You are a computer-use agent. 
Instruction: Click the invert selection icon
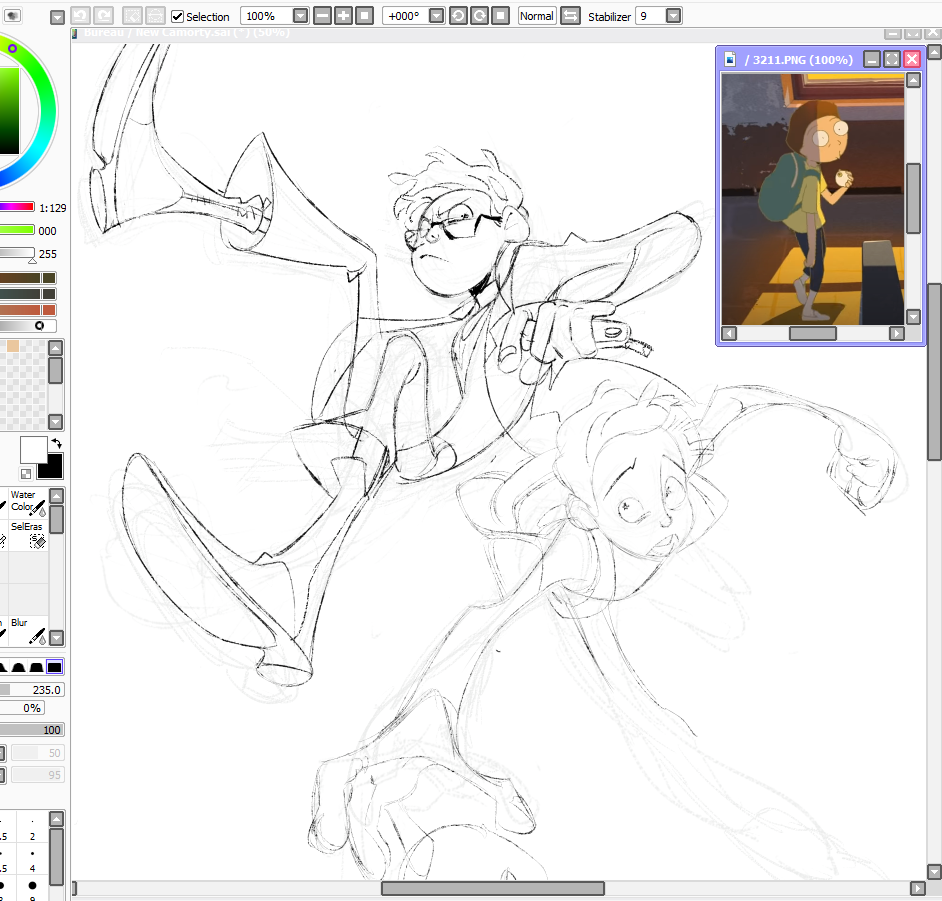(155, 16)
